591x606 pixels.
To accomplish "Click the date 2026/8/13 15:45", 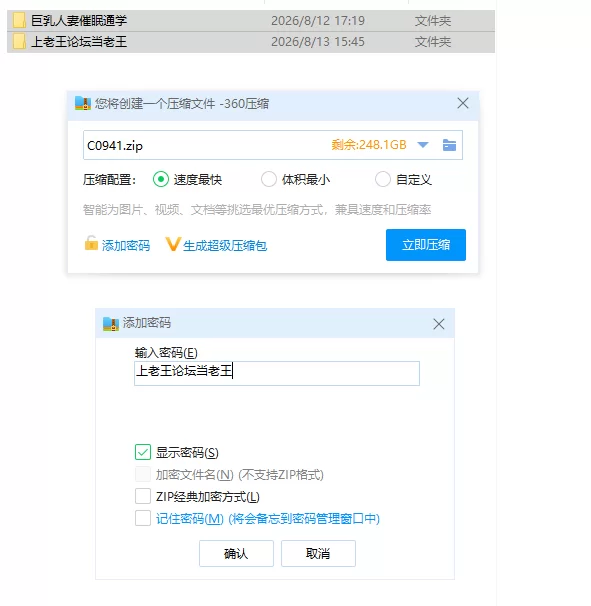I will point(318,42).
